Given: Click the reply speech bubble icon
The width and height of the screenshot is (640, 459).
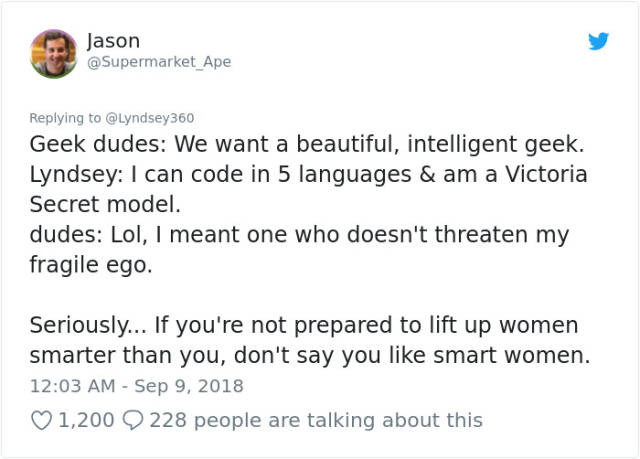Looking at the screenshot, I should click(132, 421).
